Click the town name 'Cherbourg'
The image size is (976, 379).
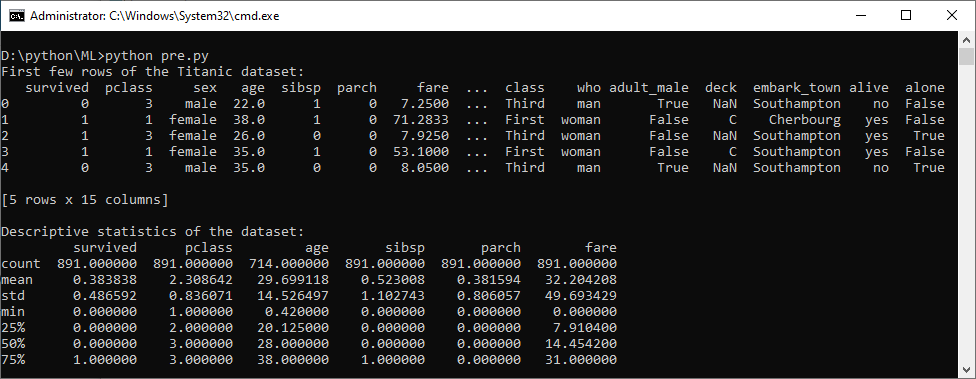804,119
